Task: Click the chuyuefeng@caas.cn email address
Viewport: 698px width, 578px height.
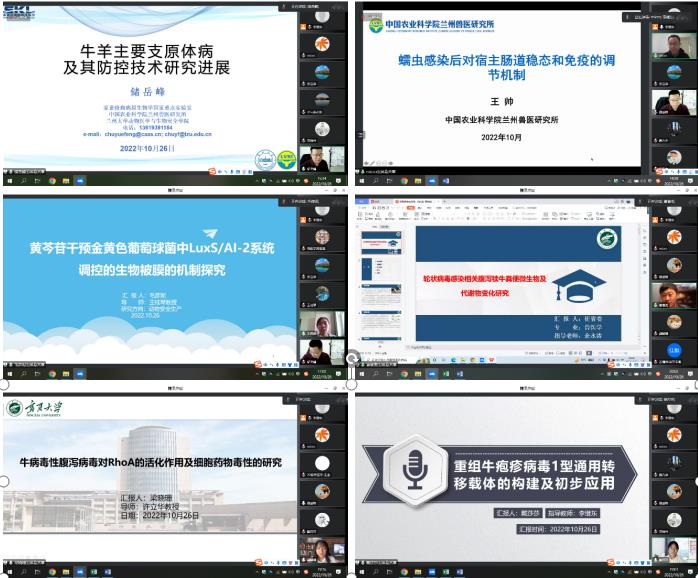Action: click(136, 133)
